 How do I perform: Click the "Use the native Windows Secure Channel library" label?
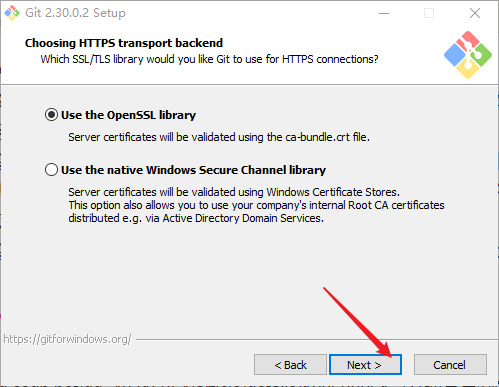(x=193, y=170)
